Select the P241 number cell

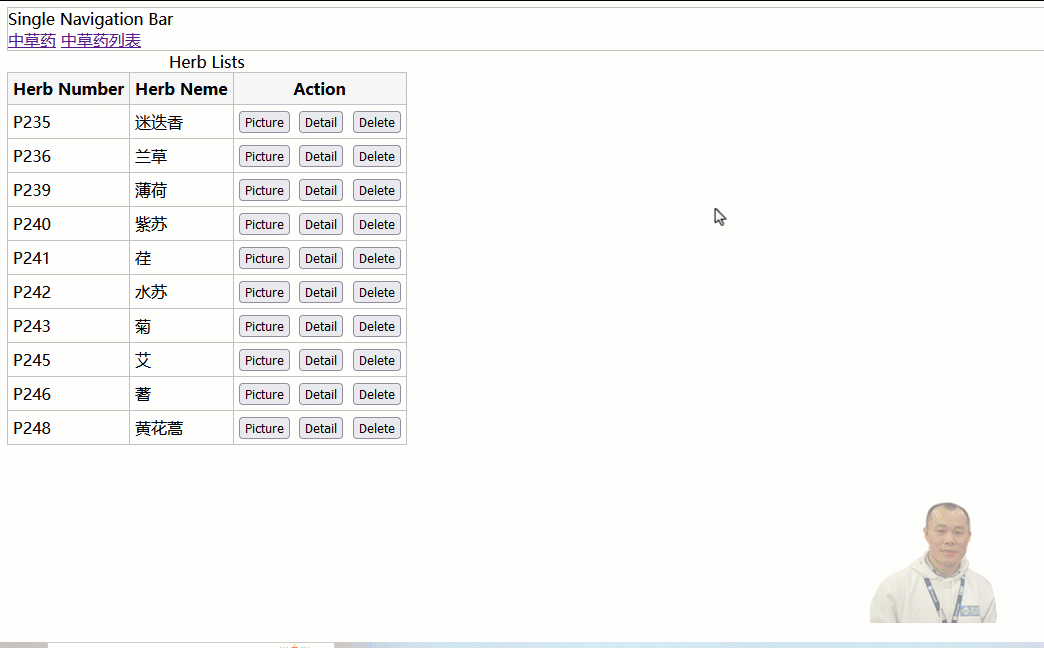69,258
